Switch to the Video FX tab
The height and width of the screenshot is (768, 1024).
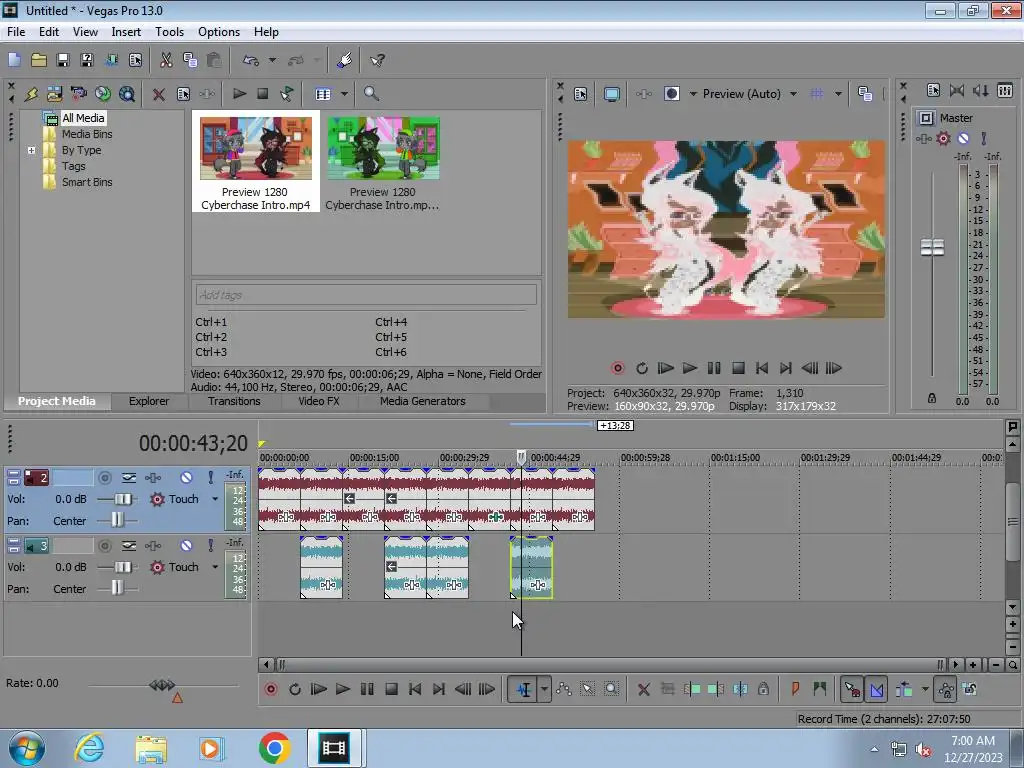319,401
